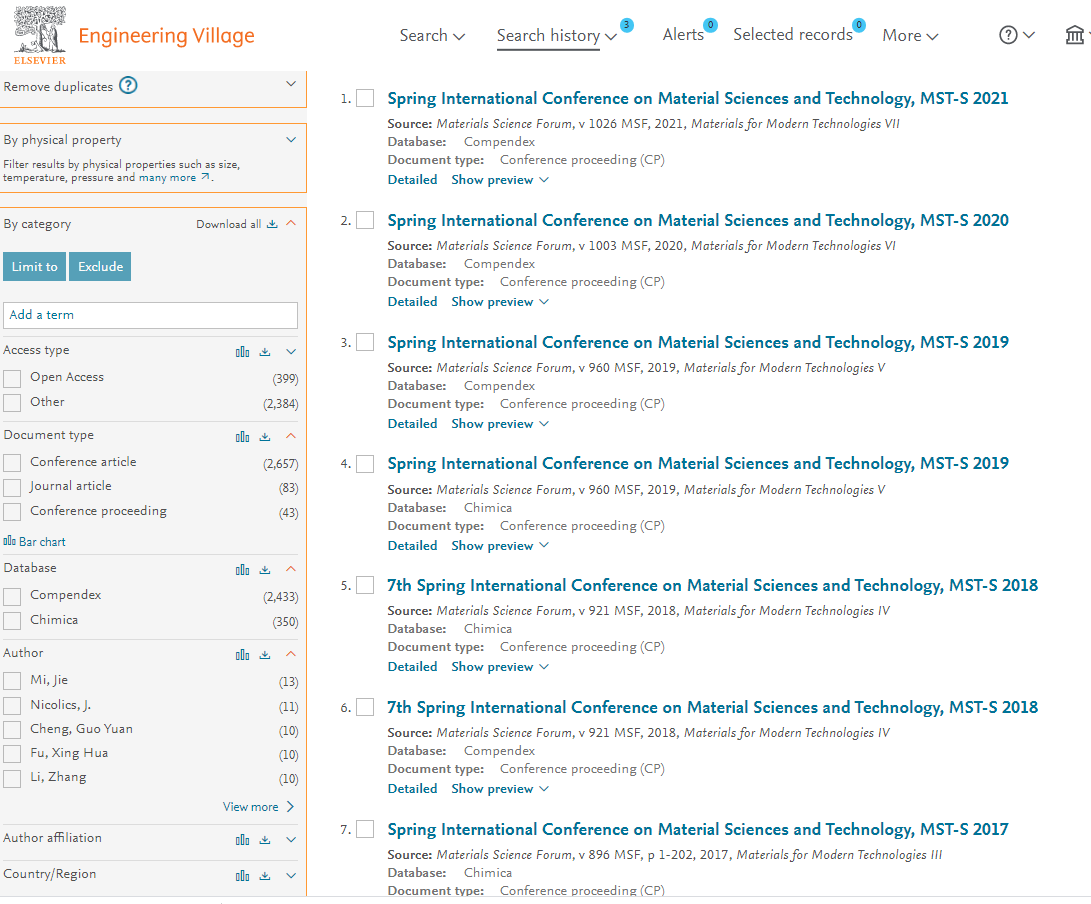Download Document type facet data
The image size is (1091, 904).
click(x=265, y=437)
